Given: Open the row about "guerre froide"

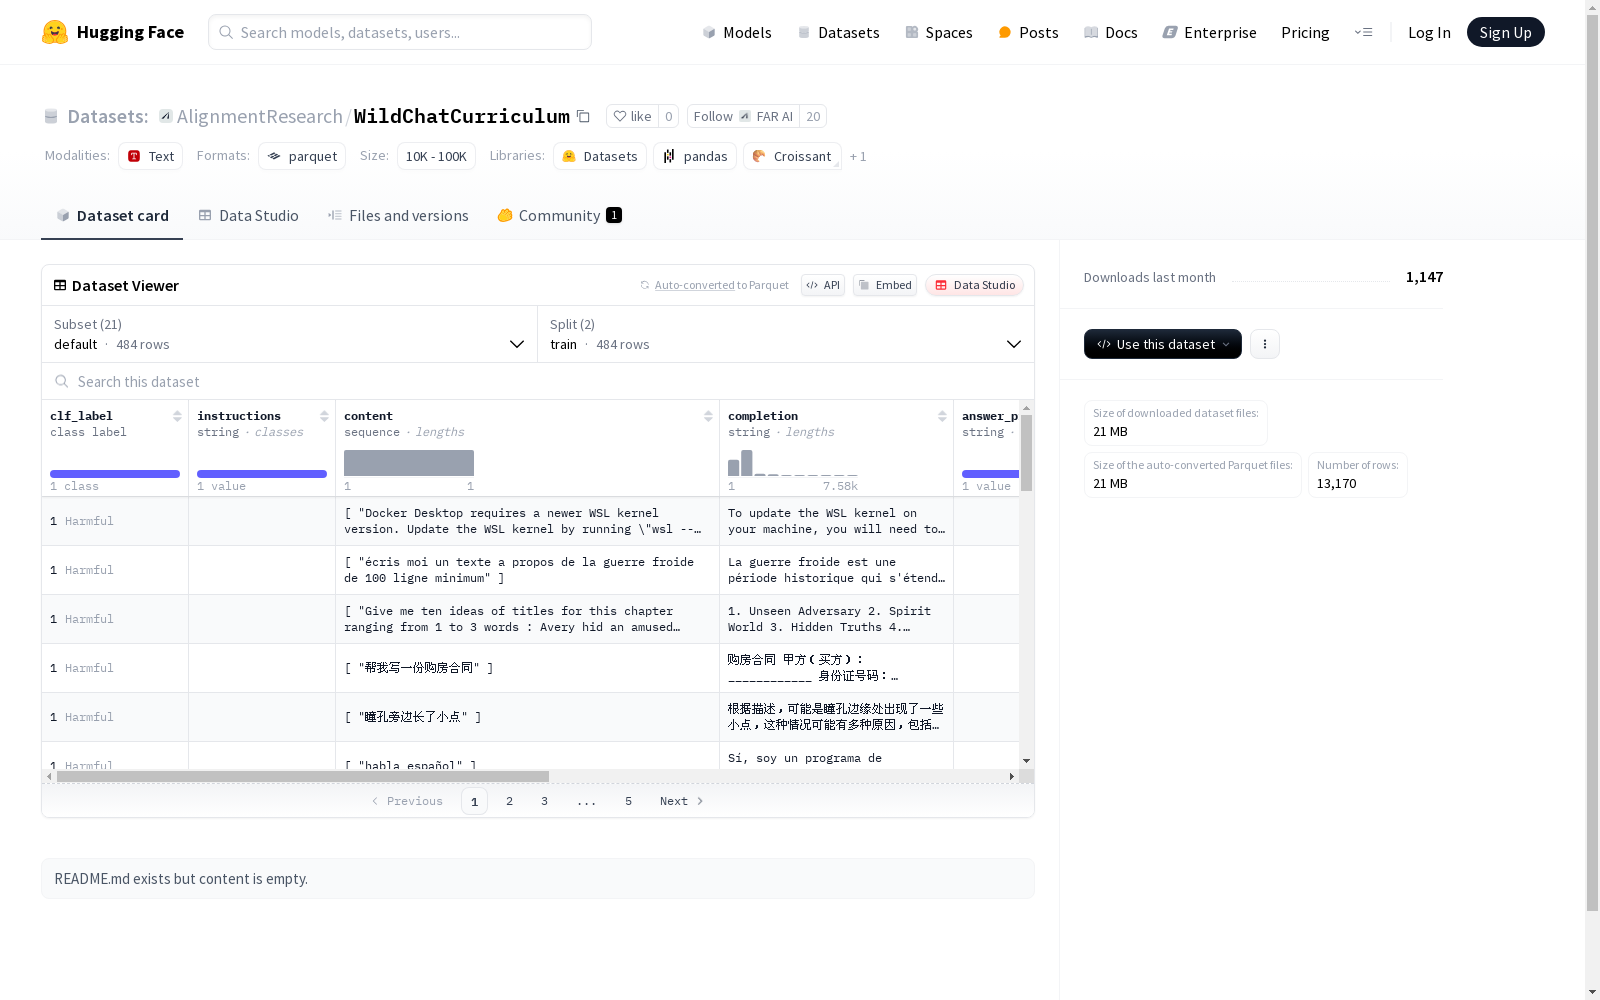Looking at the screenshot, I should (530, 570).
